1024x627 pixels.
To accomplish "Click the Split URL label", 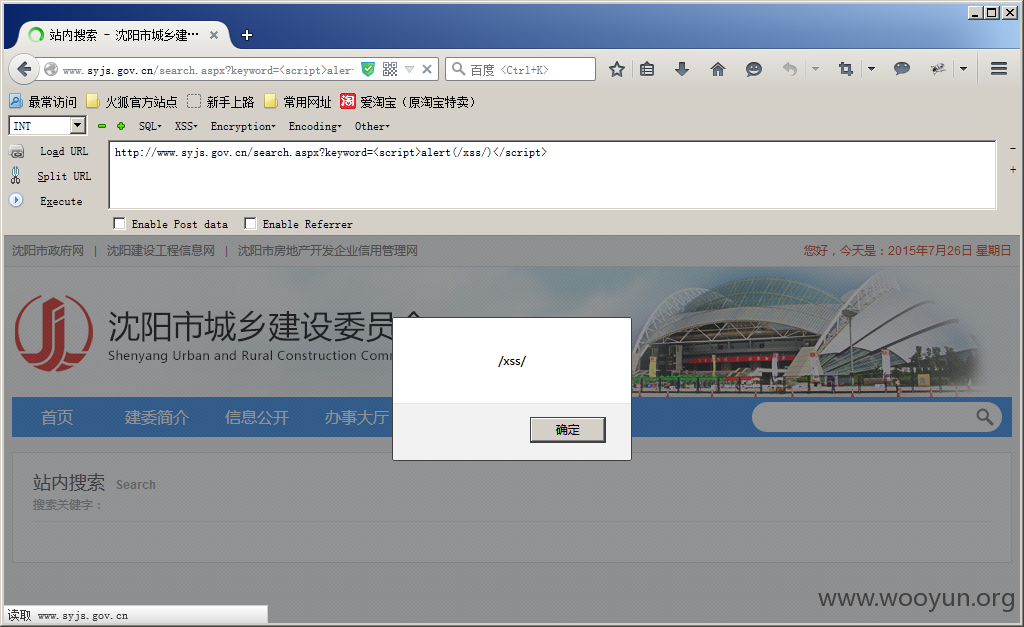I will [64, 176].
